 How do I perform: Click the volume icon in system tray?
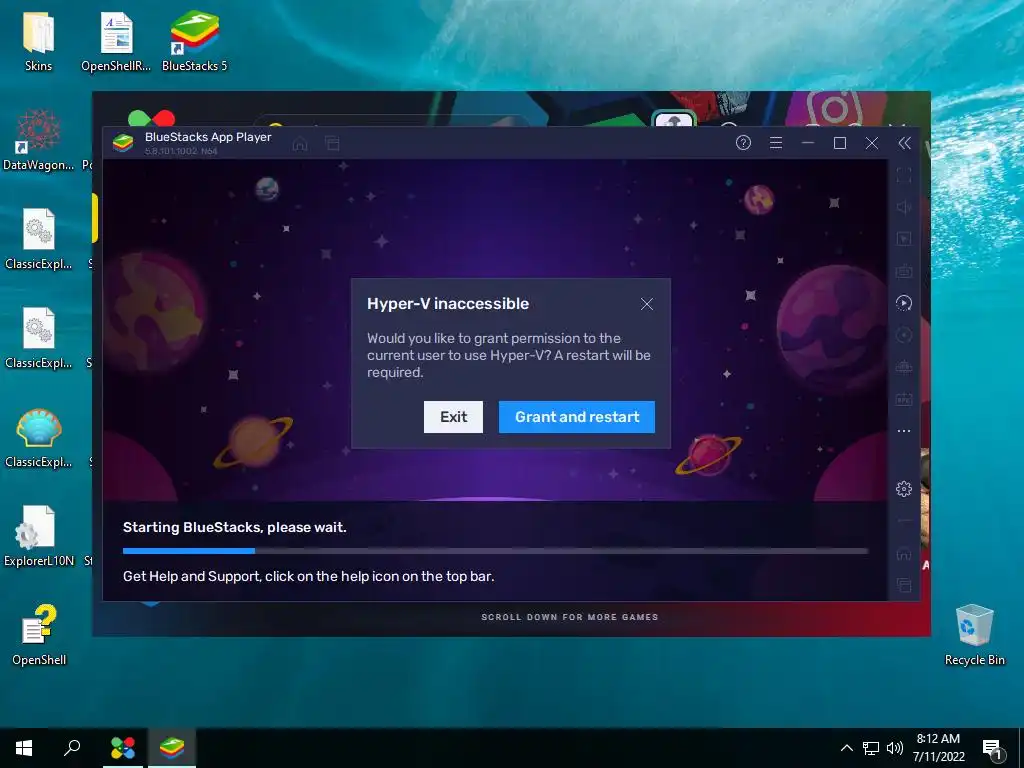(895, 748)
